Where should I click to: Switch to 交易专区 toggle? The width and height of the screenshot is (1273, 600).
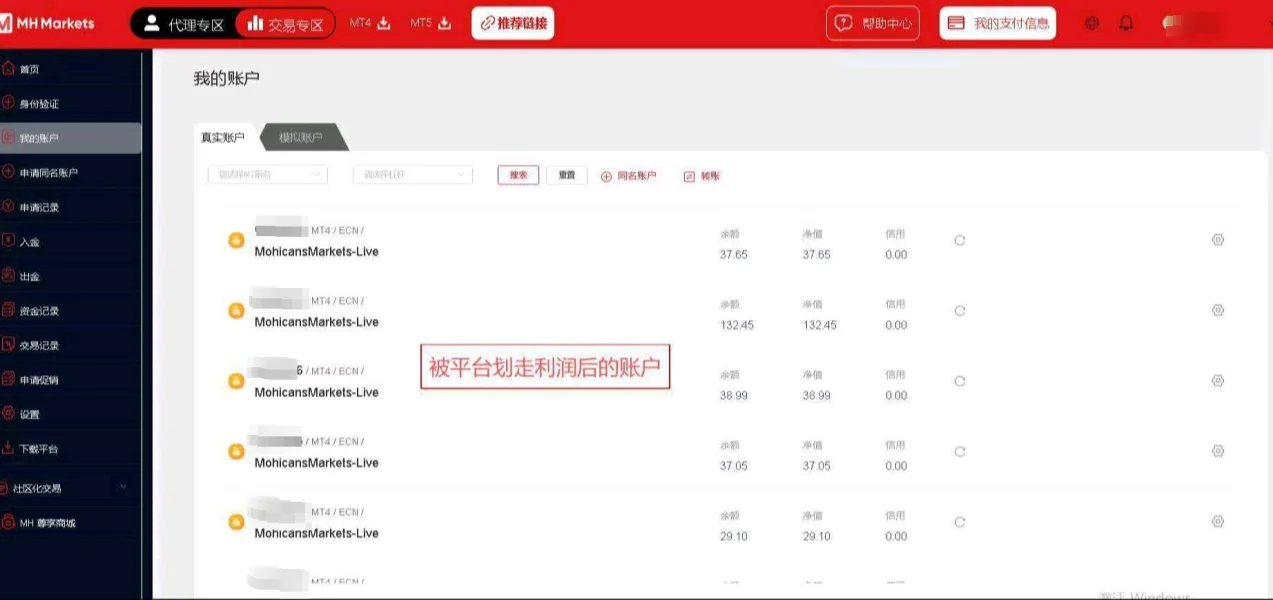coord(286,24)
